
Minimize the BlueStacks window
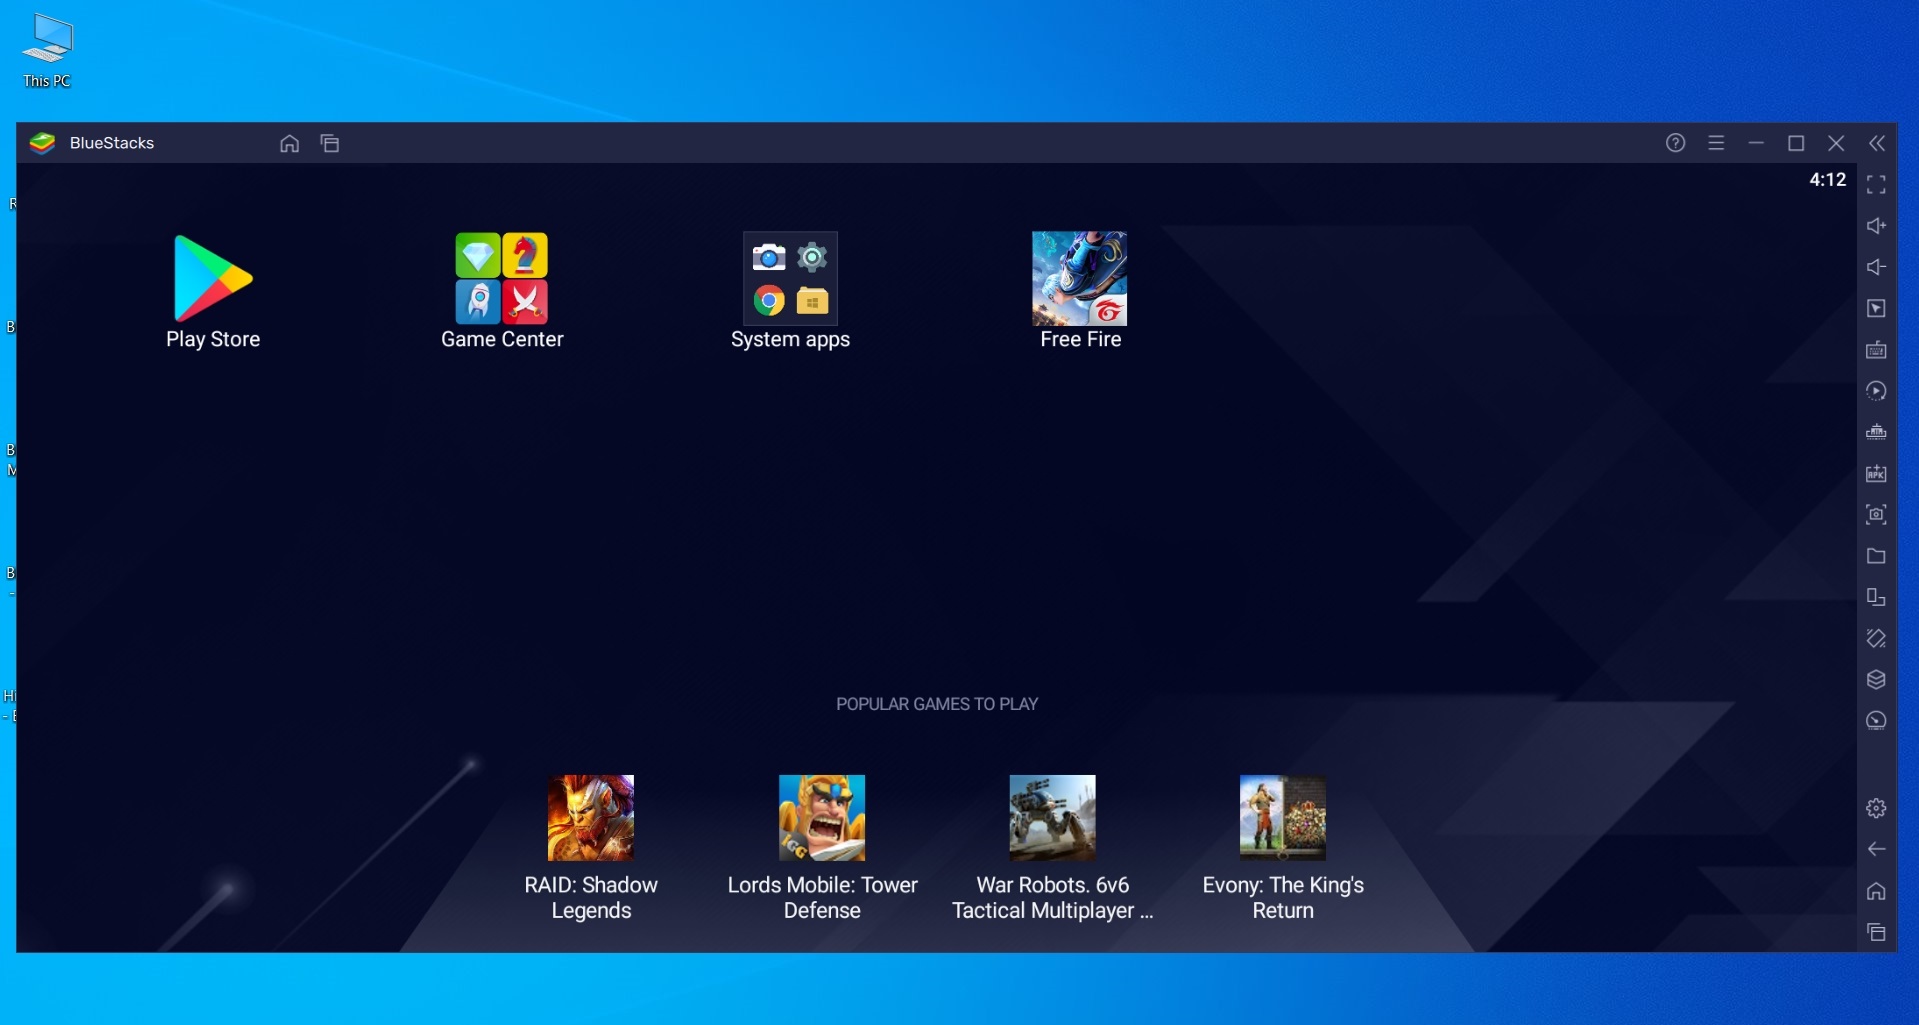(x=1756, y=143)
